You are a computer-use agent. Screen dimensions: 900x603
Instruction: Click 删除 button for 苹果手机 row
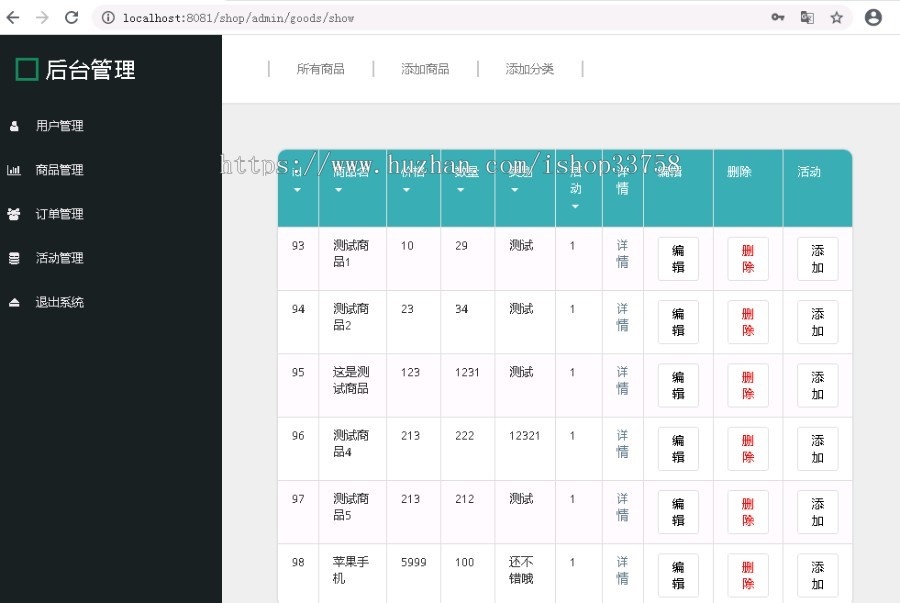(747, 574)
